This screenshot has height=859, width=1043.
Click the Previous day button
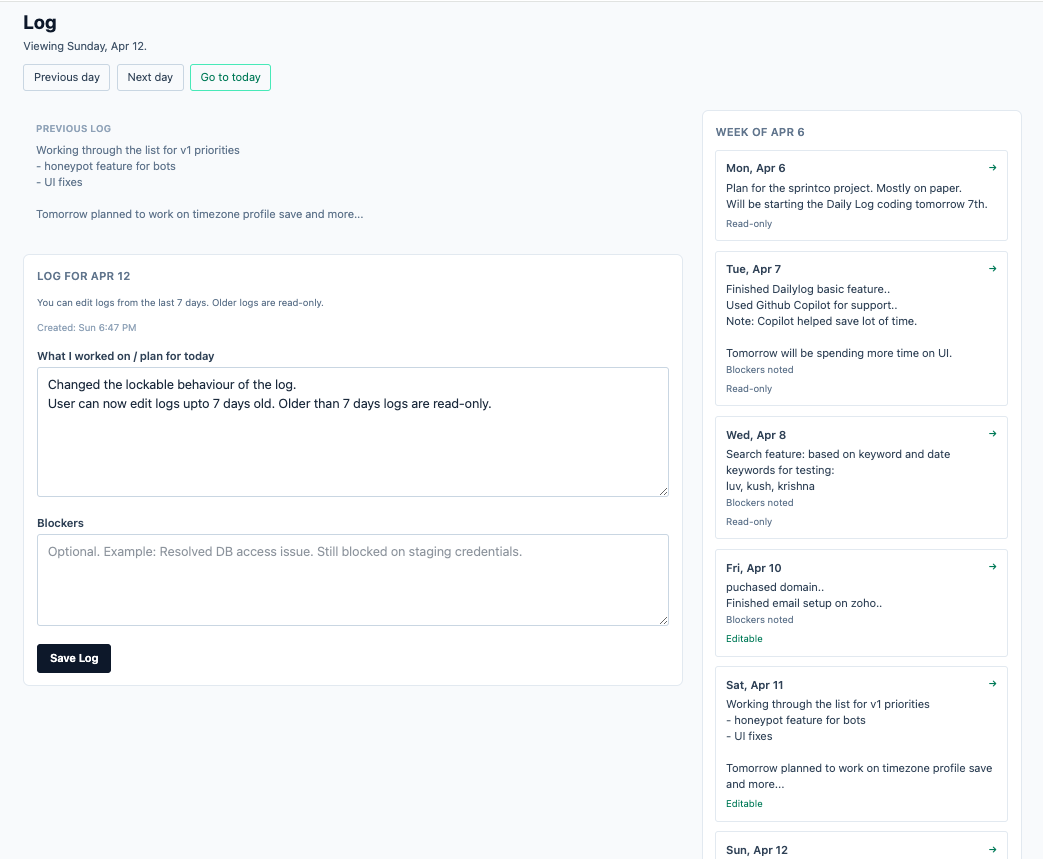click(x=66, y=77)
